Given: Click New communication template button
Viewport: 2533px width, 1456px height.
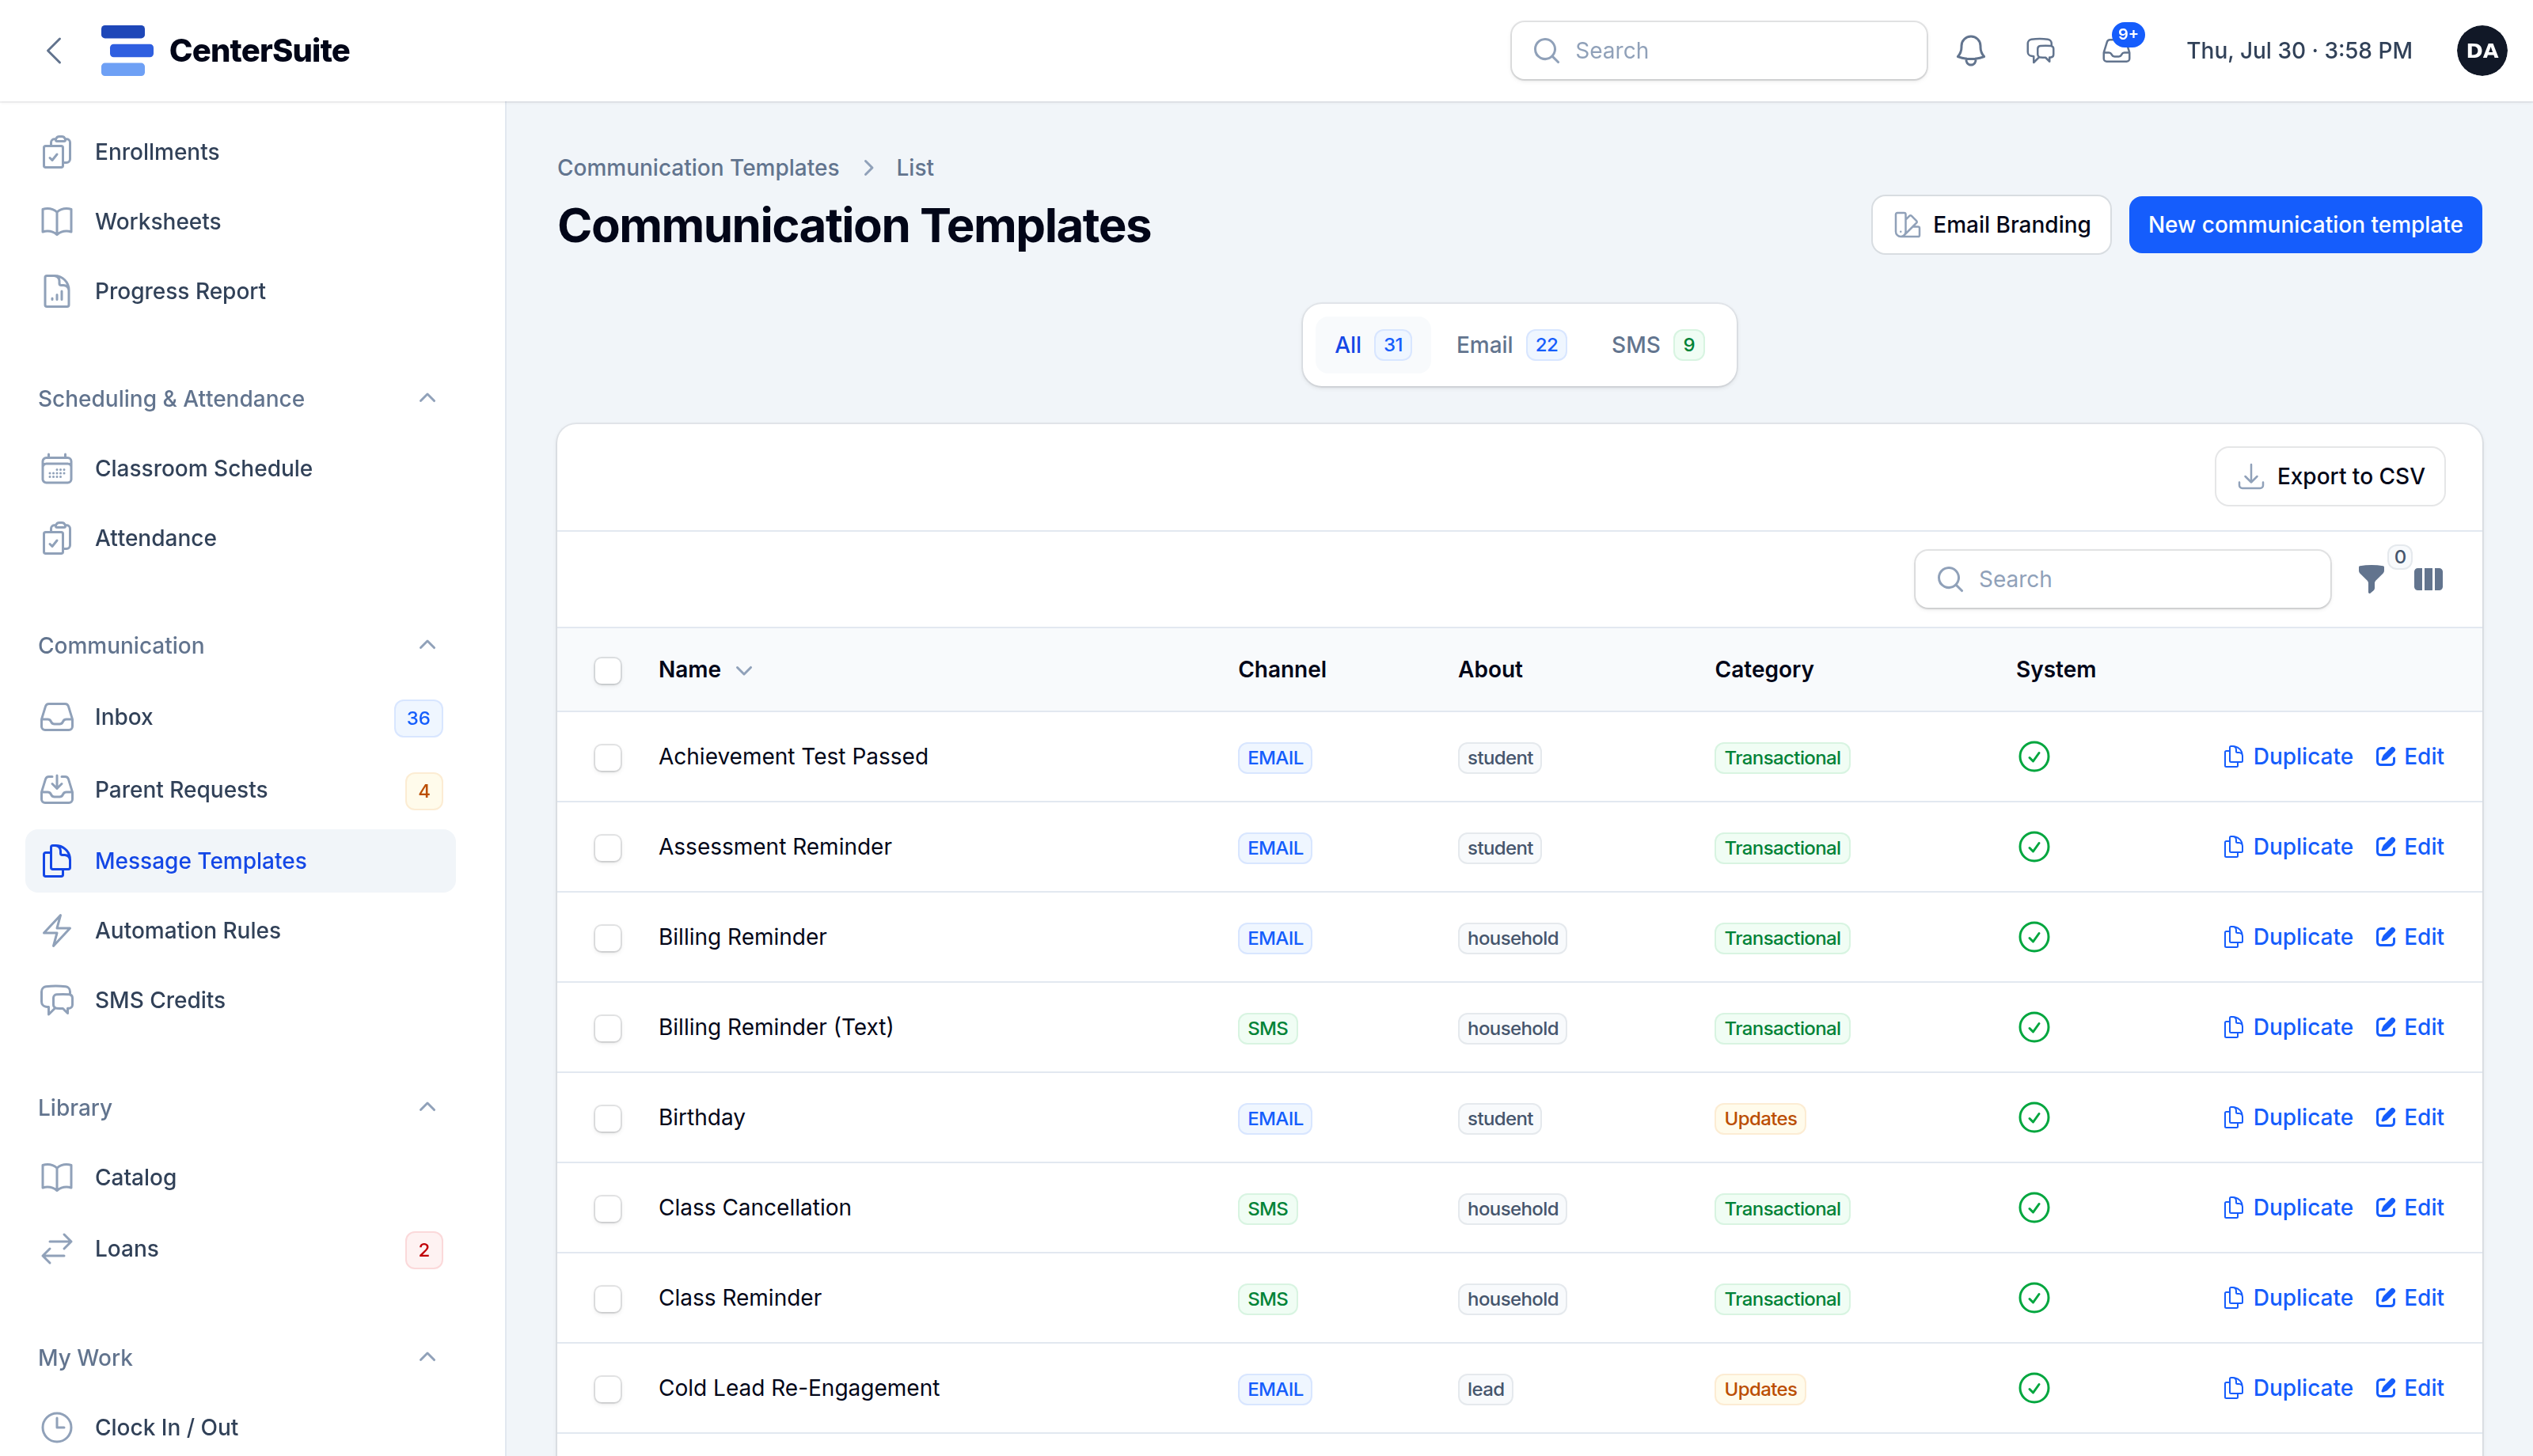Looking at the screenshot, I should click(2305, 225).
